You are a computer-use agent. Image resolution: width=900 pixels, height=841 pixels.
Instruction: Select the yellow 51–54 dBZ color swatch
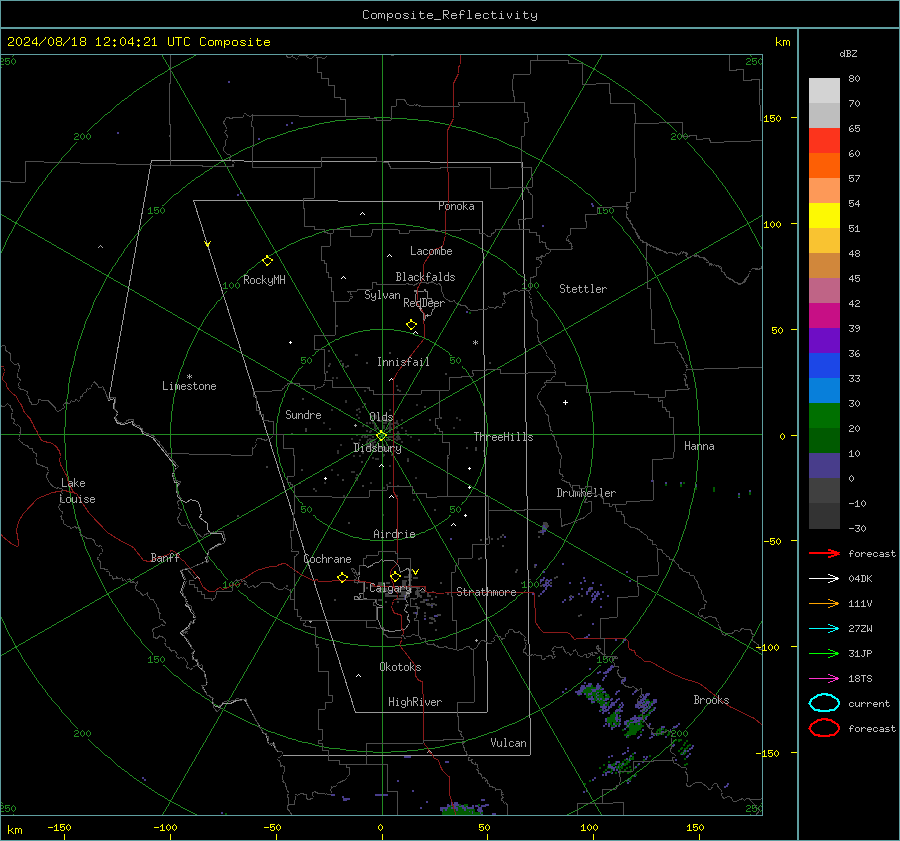pos(824,216)
